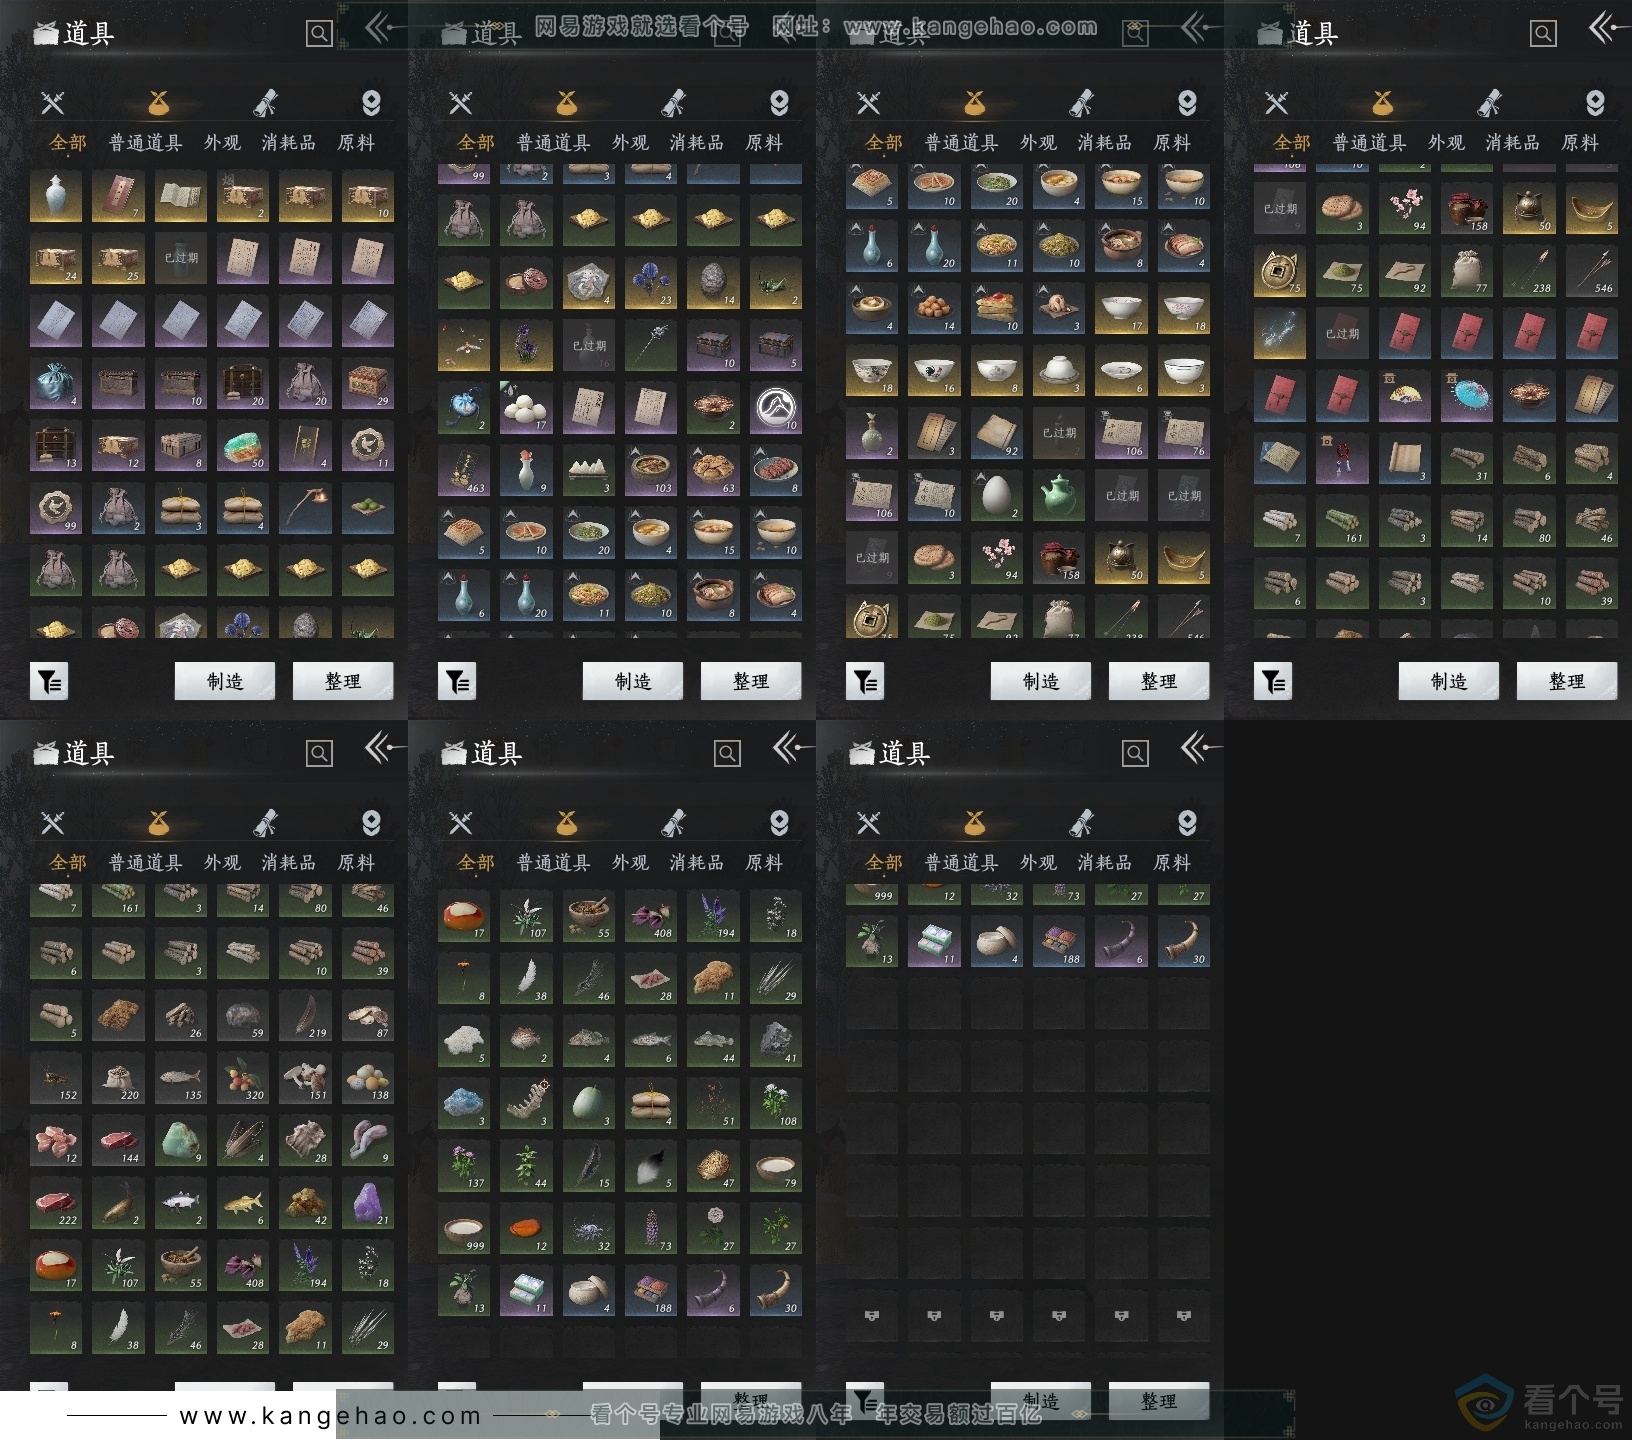Collapse the bottom-right 道具 panel with arrow
Viewport: 1632px width, 1440px height.
(1199, 748)
